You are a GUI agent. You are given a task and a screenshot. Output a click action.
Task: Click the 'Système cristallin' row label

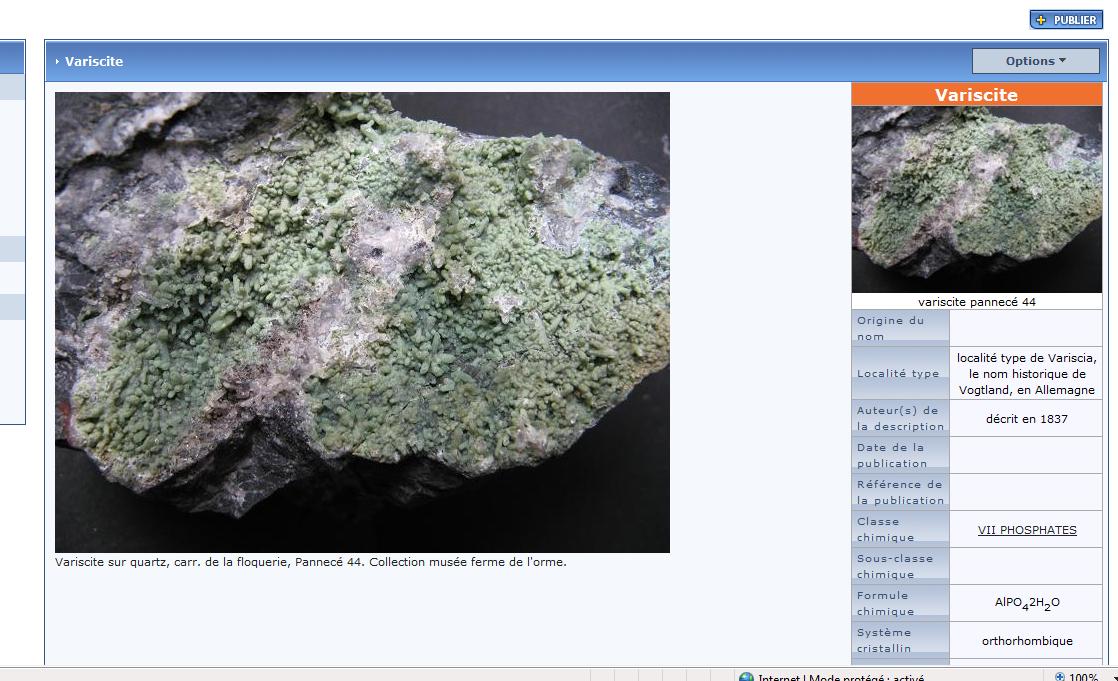[900, 640]
